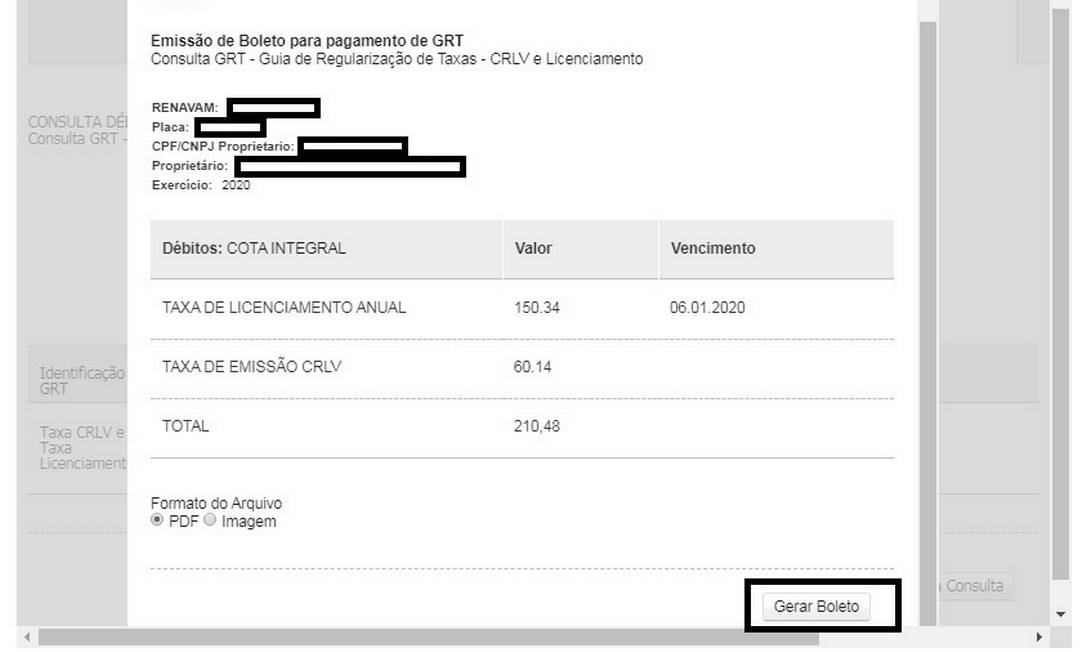Select the TAXA DE EMISSÃO CRLV row
Screen dimensions: 1086x652
pos(252,367)
